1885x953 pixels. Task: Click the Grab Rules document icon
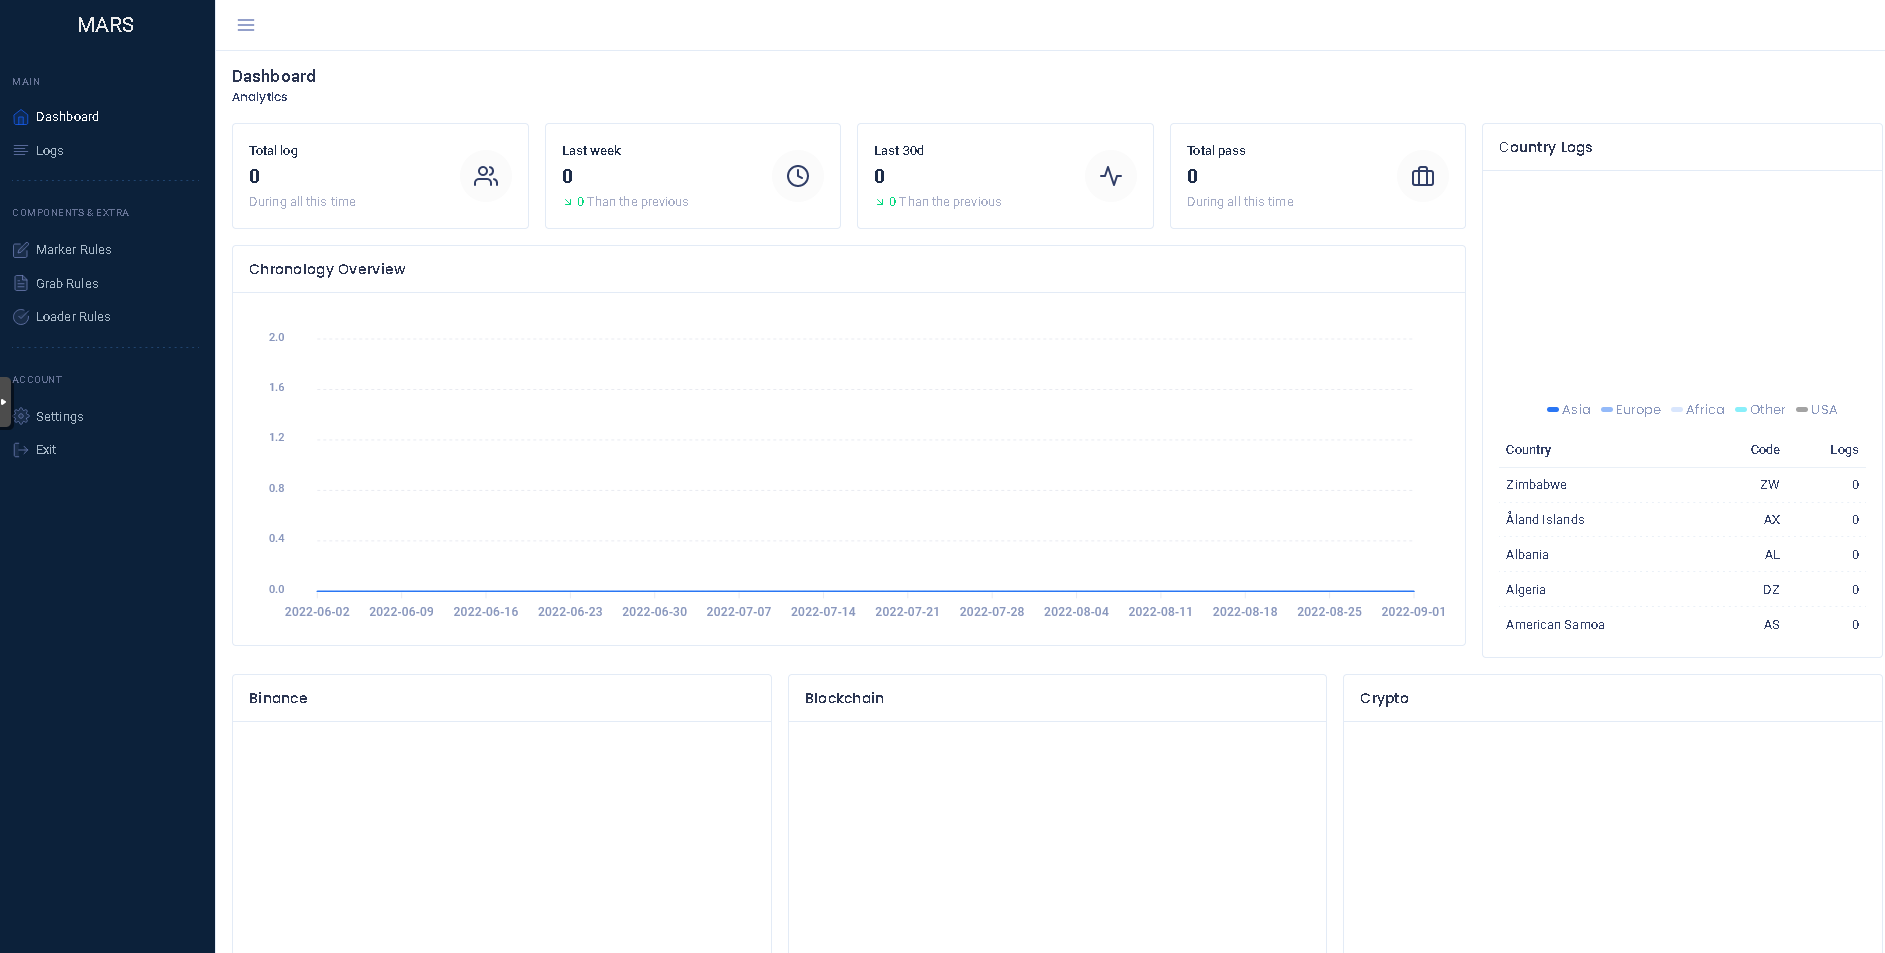coord(20,284)
